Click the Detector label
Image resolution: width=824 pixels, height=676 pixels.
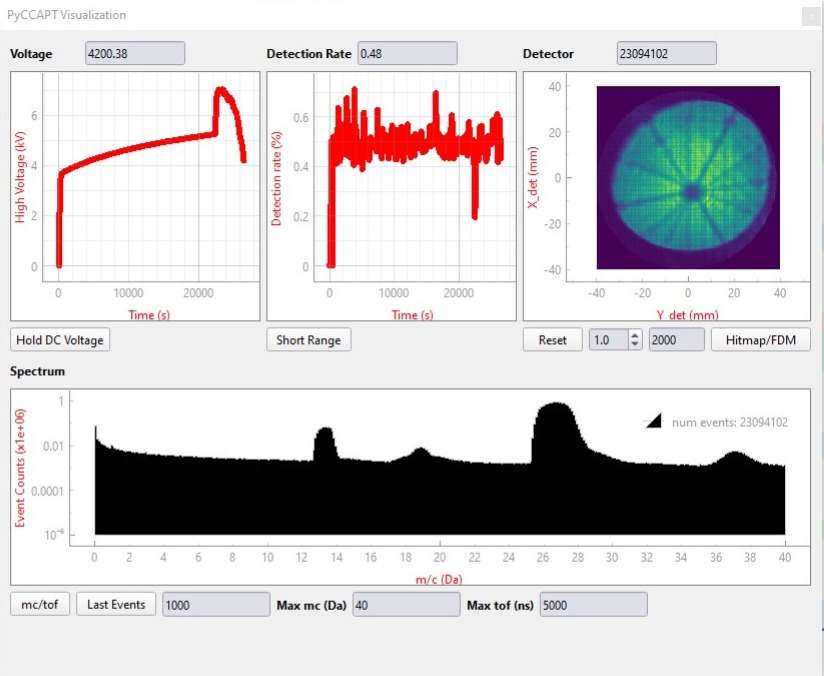[548, 54]
